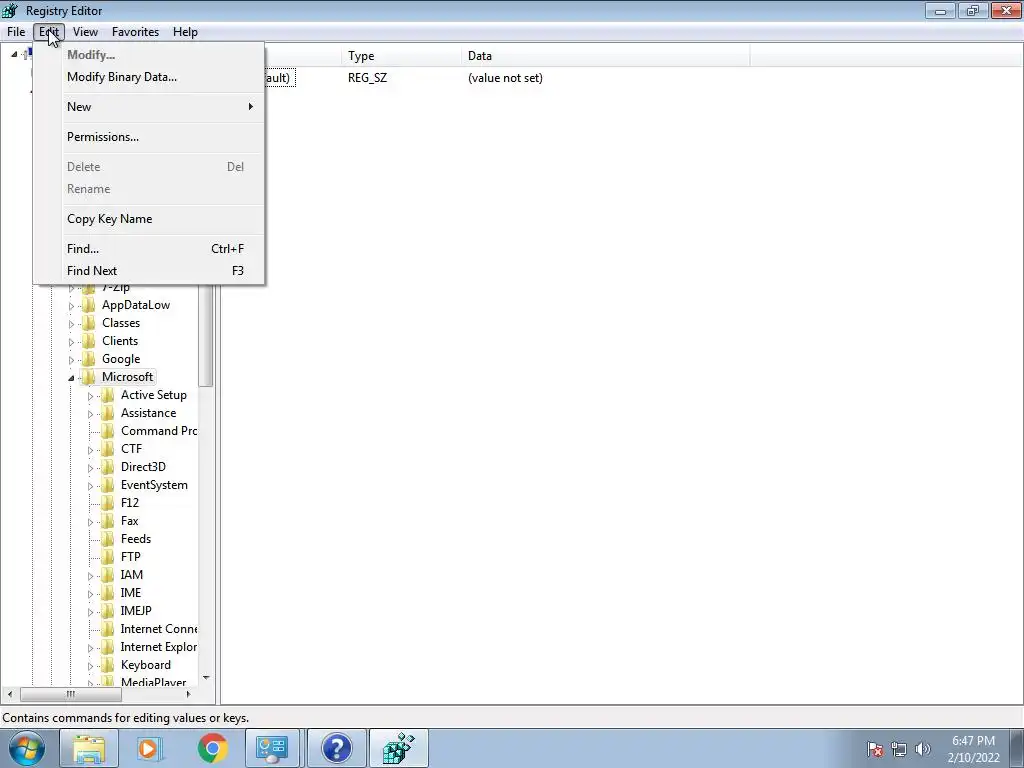Expand the Direct3D key
This screenshot has height=768, width=1024.
coord(90,468)
